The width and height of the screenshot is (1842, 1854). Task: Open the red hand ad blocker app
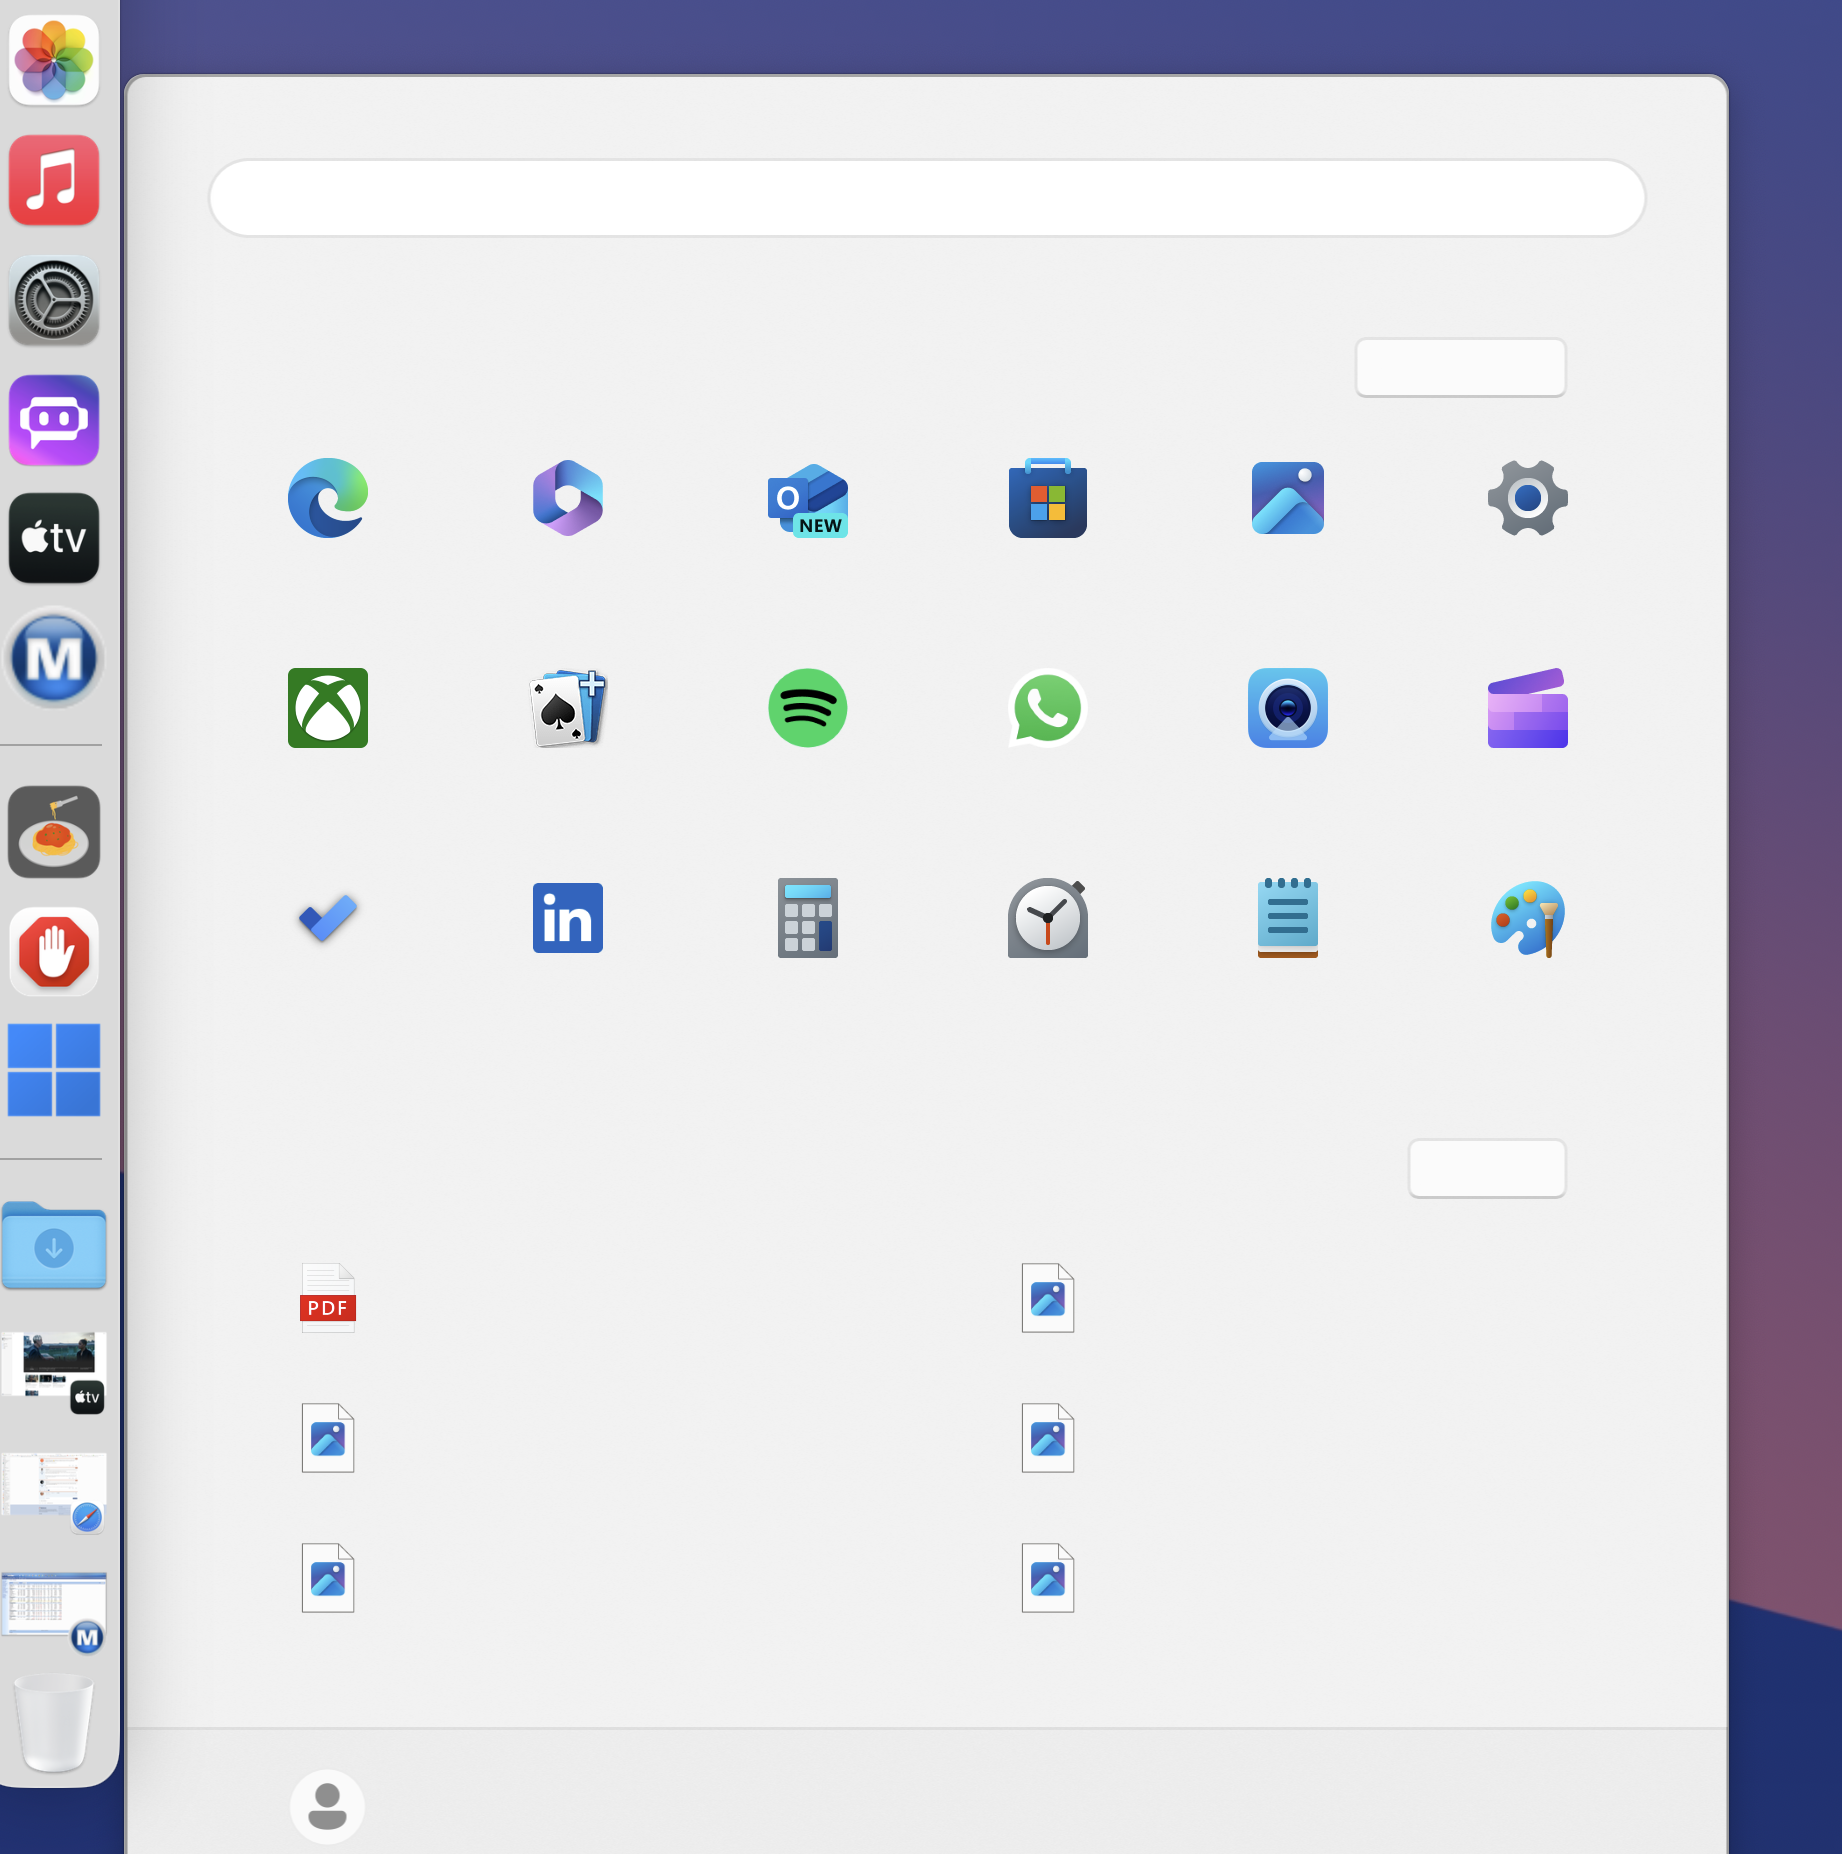pos(54,952)
